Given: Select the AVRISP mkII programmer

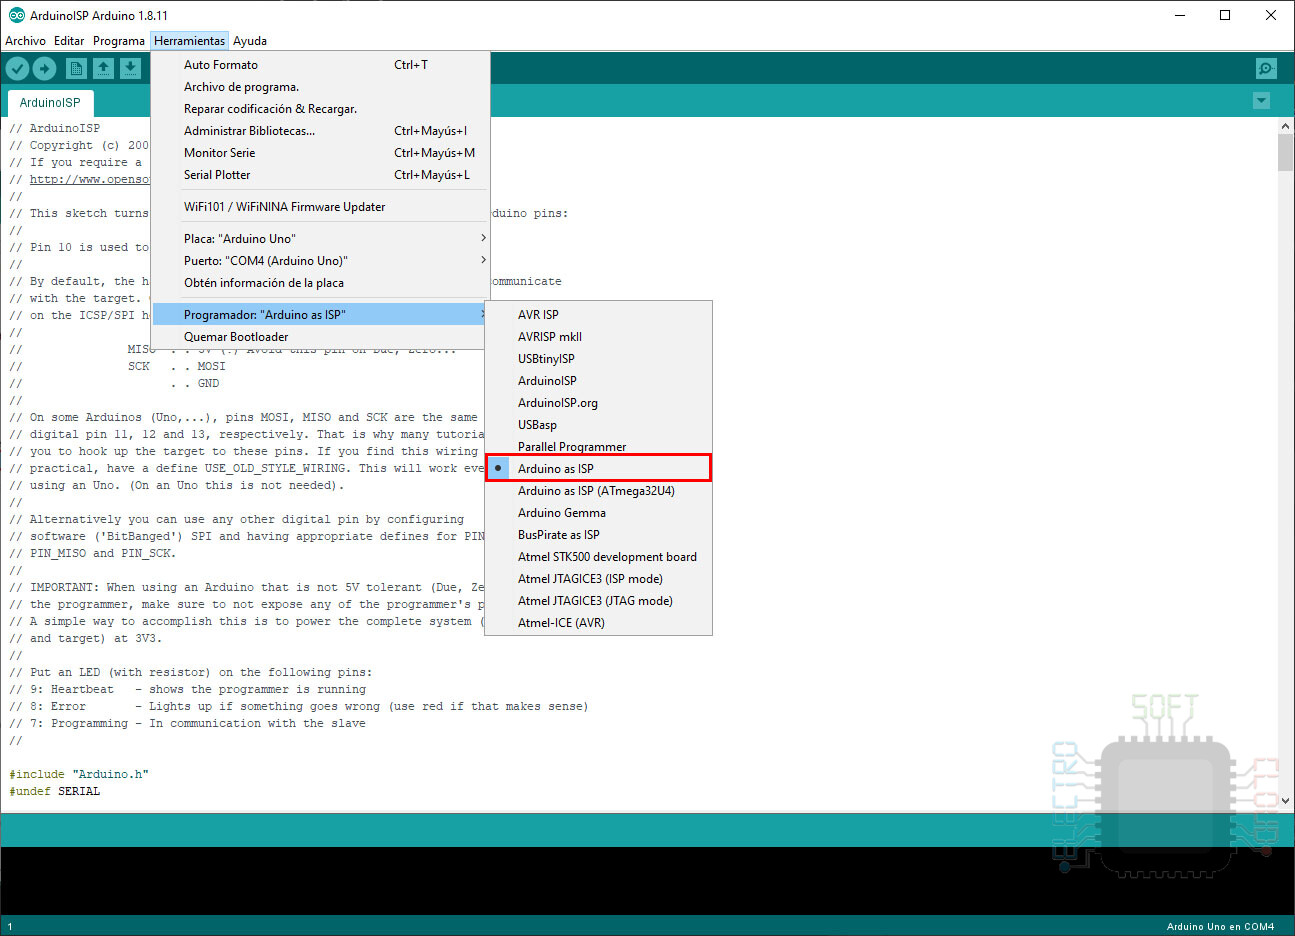Looking at the screenshot, I should point(598,337).
